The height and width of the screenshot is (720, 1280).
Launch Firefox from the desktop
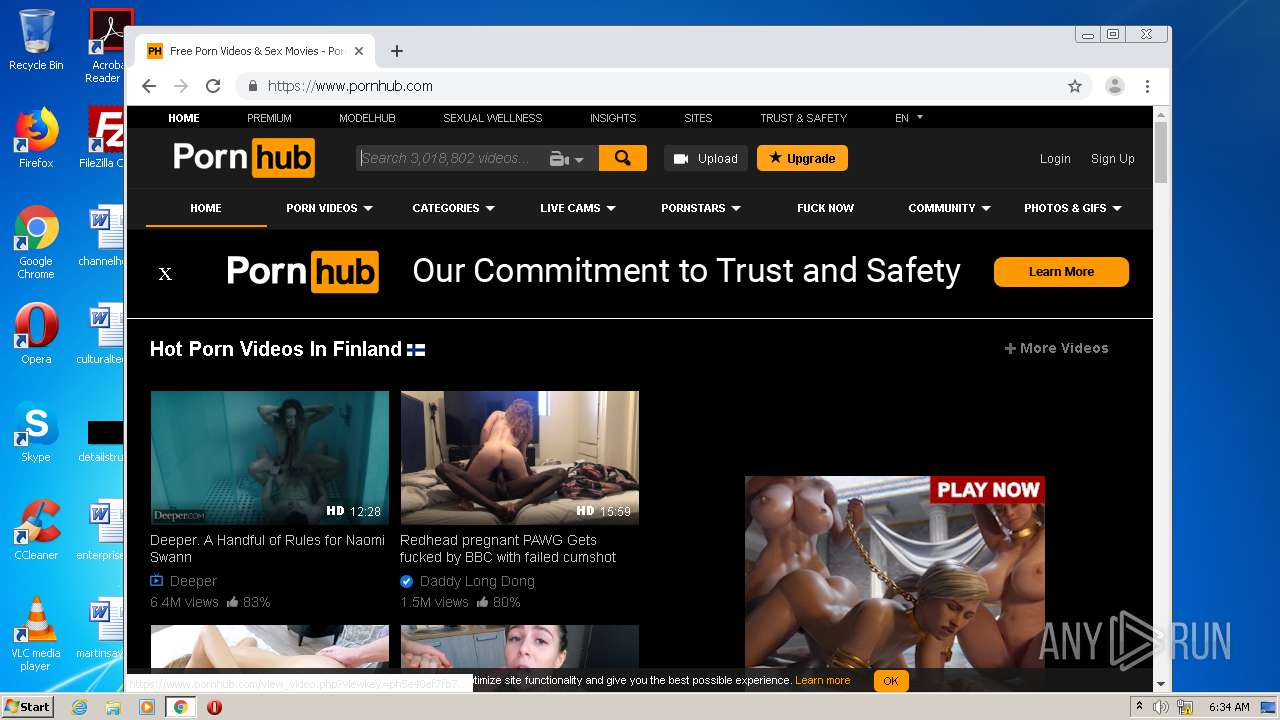coord(36,138)
